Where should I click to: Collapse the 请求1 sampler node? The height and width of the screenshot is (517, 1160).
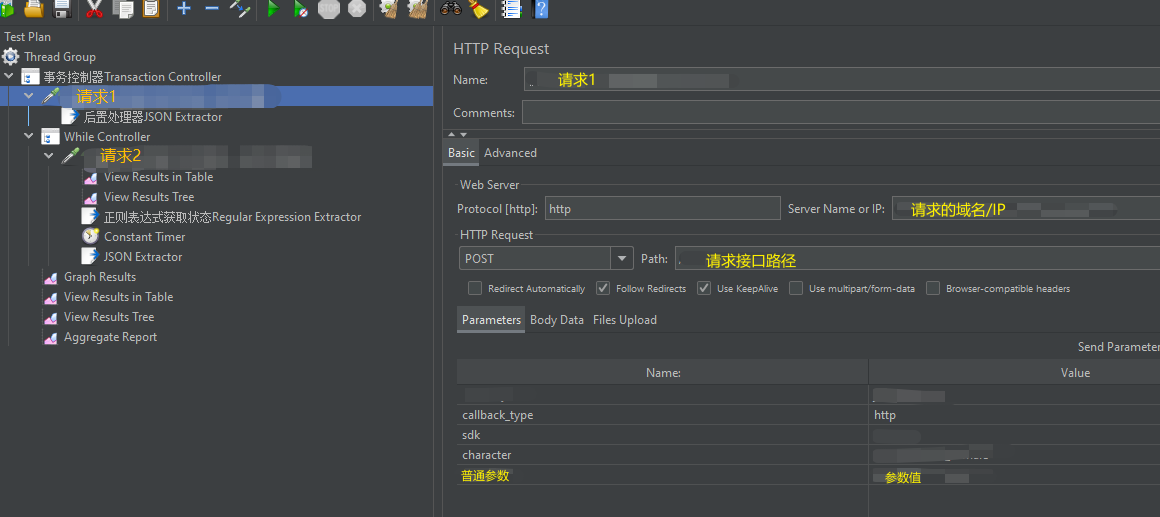pos(29,96)
